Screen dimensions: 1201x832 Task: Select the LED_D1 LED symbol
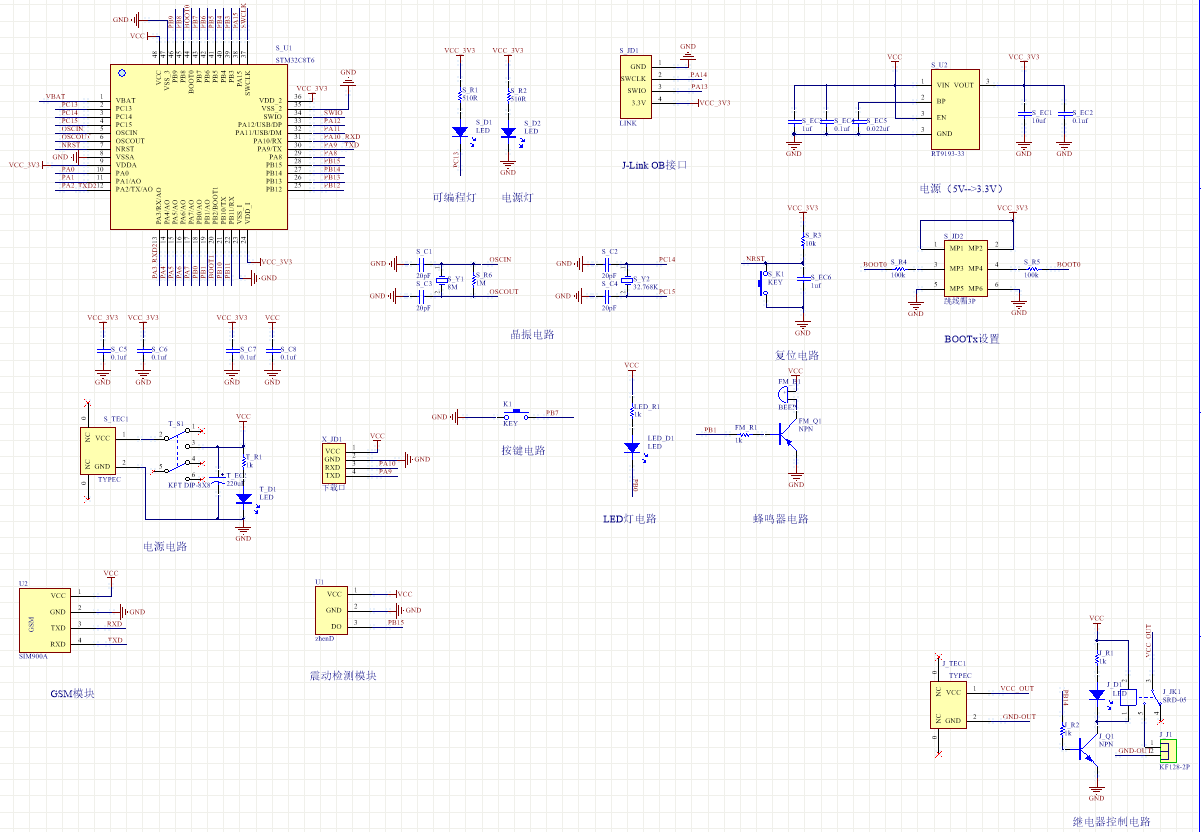[x=631, y=448]
